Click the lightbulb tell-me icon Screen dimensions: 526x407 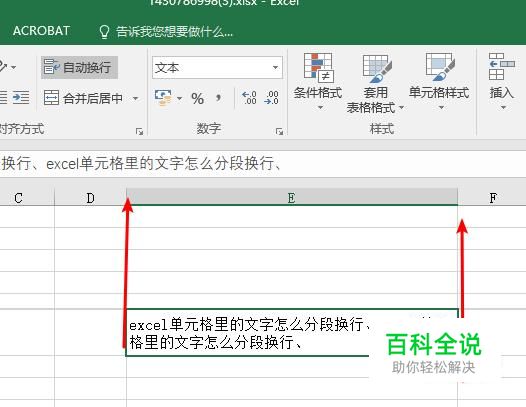point(104,32)
